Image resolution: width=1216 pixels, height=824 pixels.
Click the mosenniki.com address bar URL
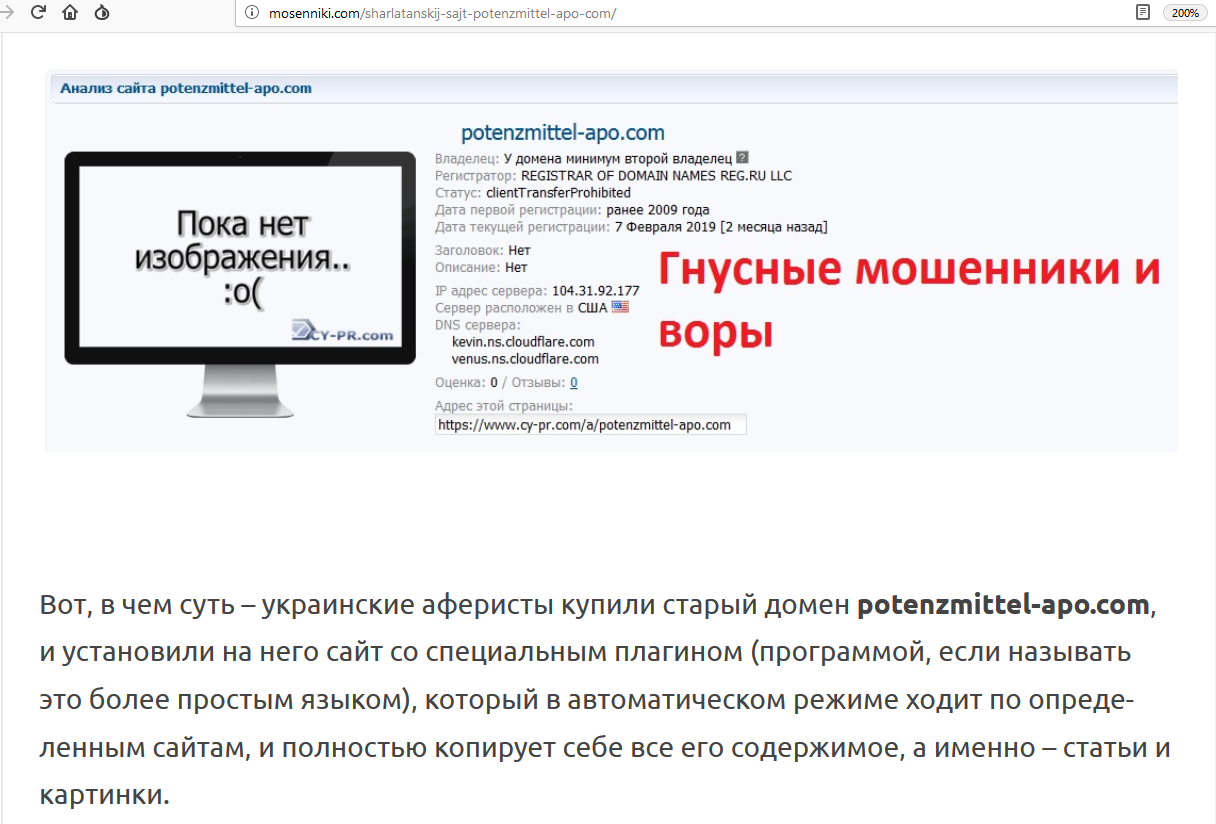(442, 13)
